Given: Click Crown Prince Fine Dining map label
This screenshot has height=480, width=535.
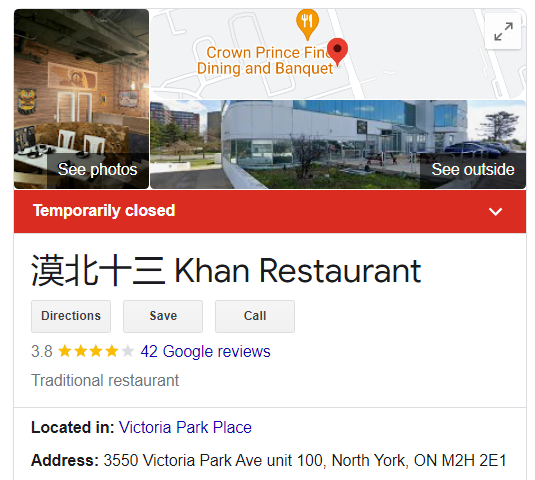Looking at the screenshot, I should 265,61.
